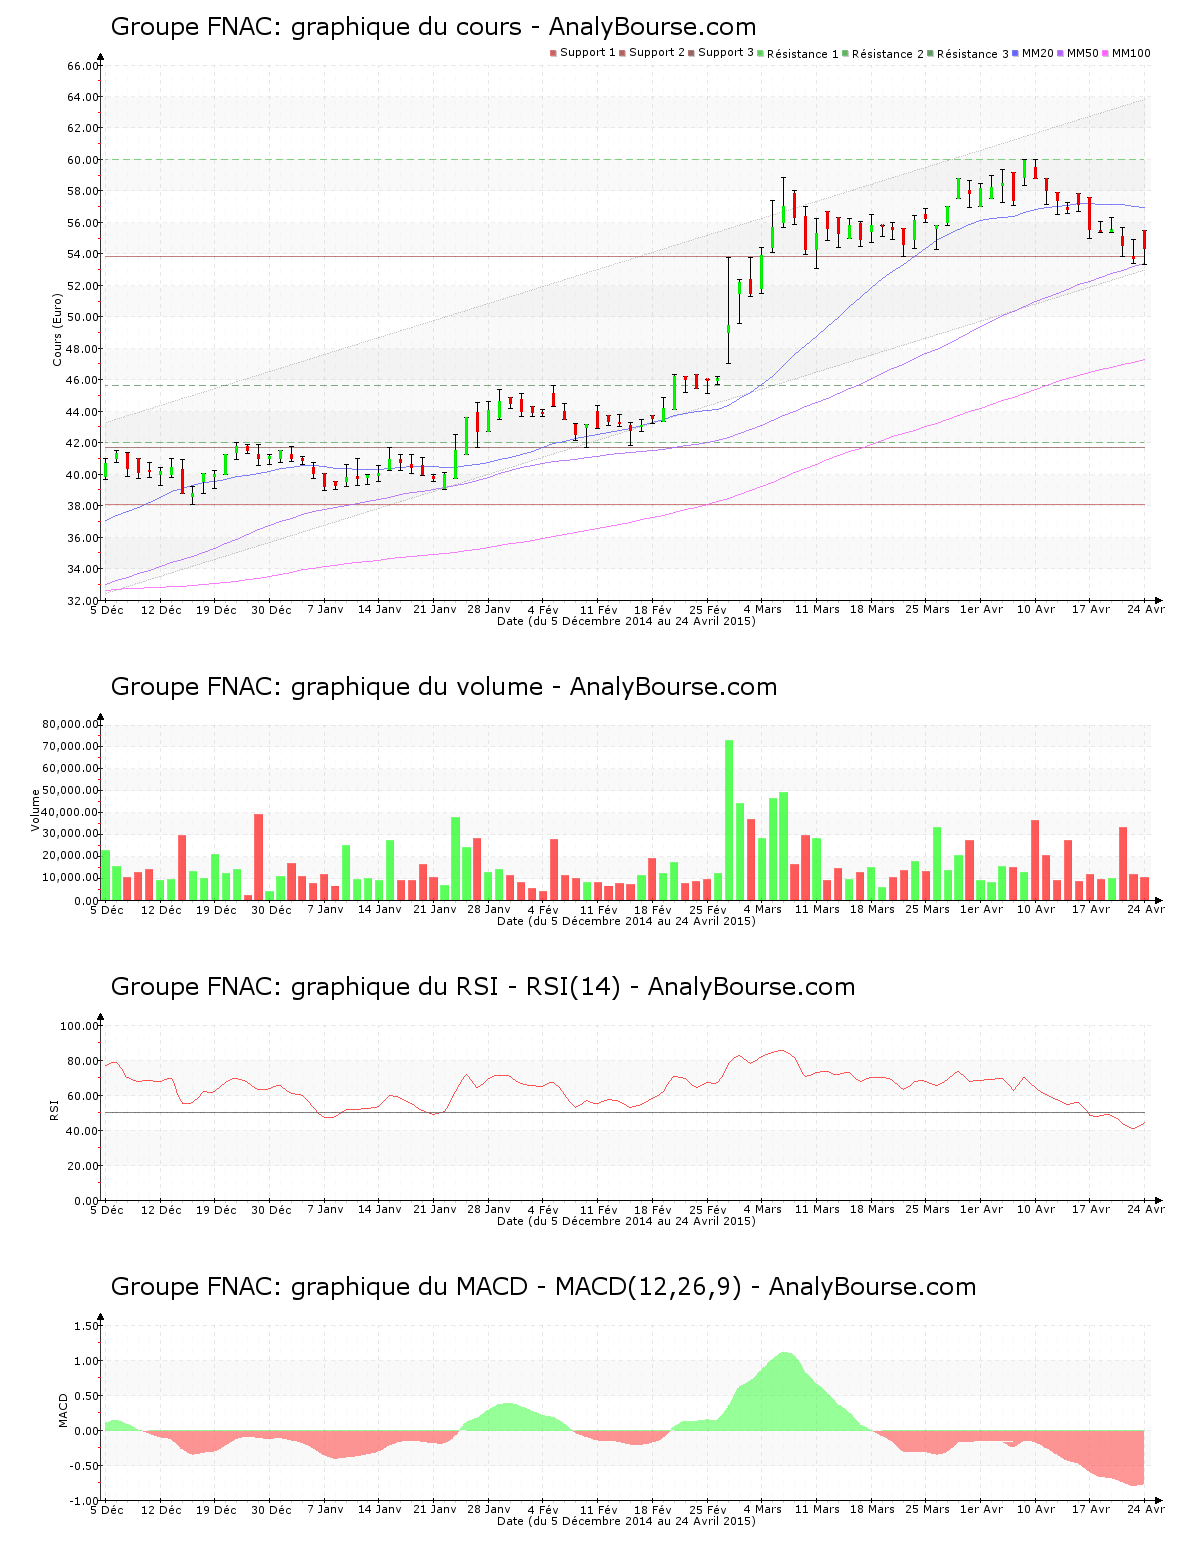Click the Support 1 red legend swatch
The image size is (1200, 1550).
click(x=553, y=53)
